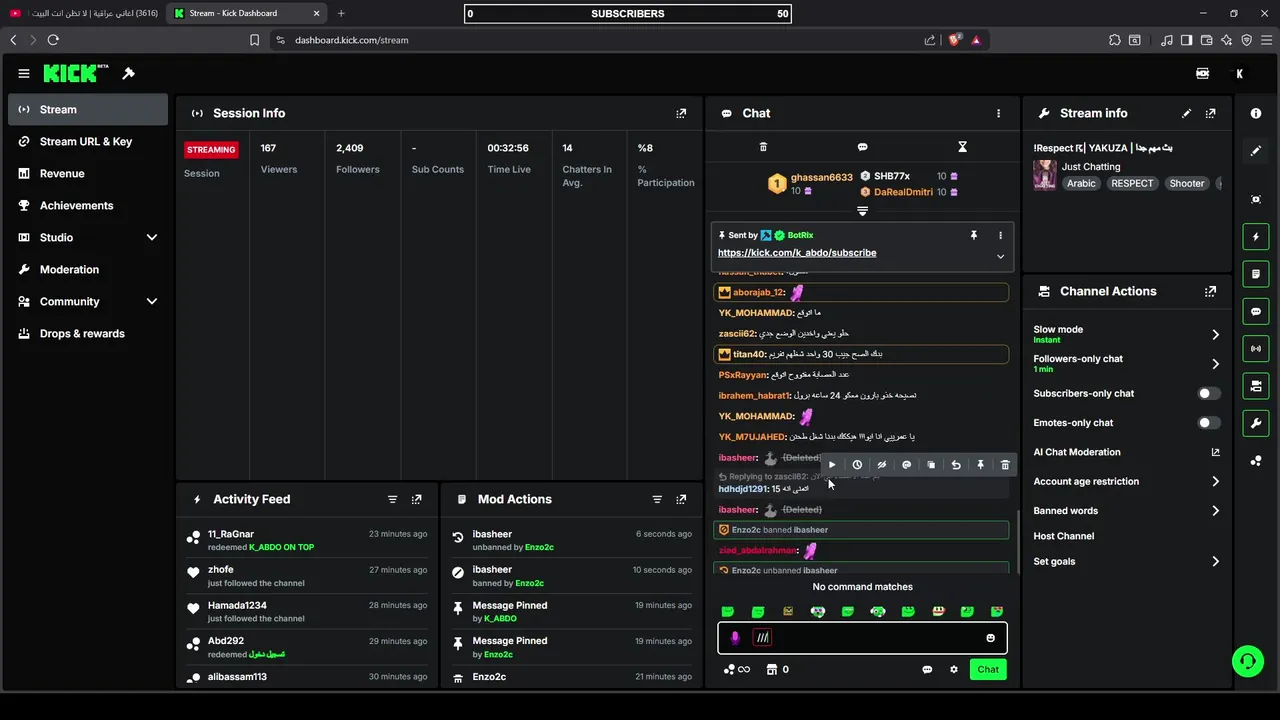This screenshot has width=1280, height=720.
Task: Expand the Studio sidebar section
Action: [x=152, y=237]
